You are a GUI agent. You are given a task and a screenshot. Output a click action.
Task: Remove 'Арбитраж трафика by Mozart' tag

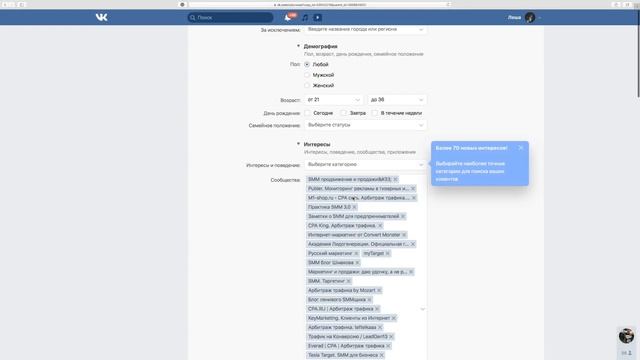pyautogui.click(x=379, y=291)
